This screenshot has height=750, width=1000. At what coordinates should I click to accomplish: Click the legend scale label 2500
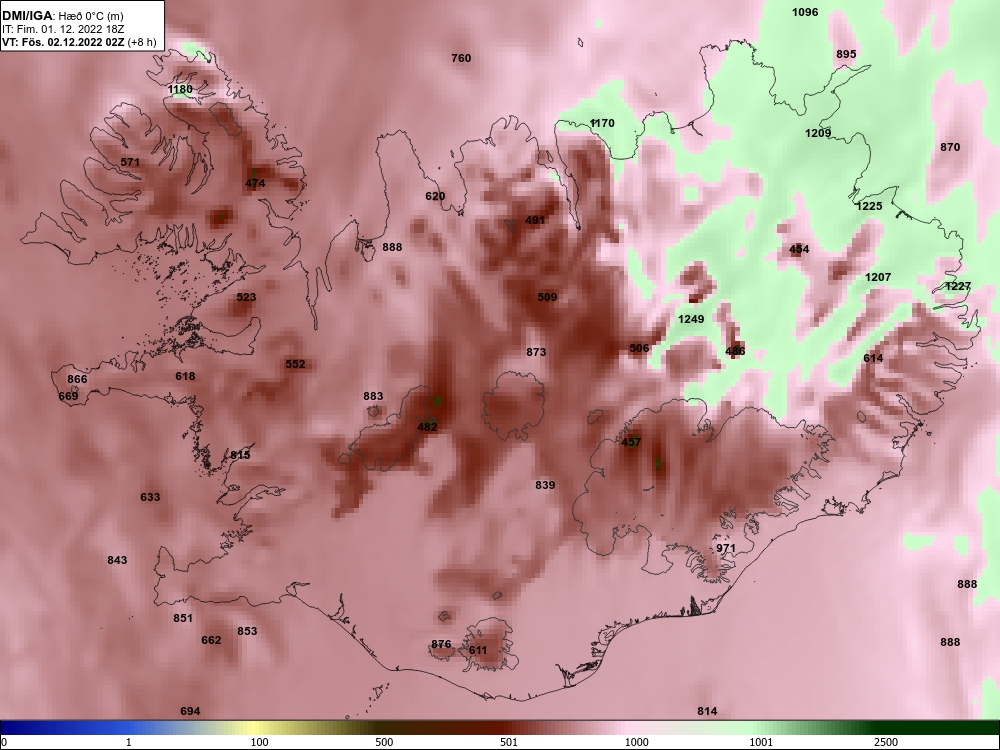pyautogui.click(x=886, y=742)
